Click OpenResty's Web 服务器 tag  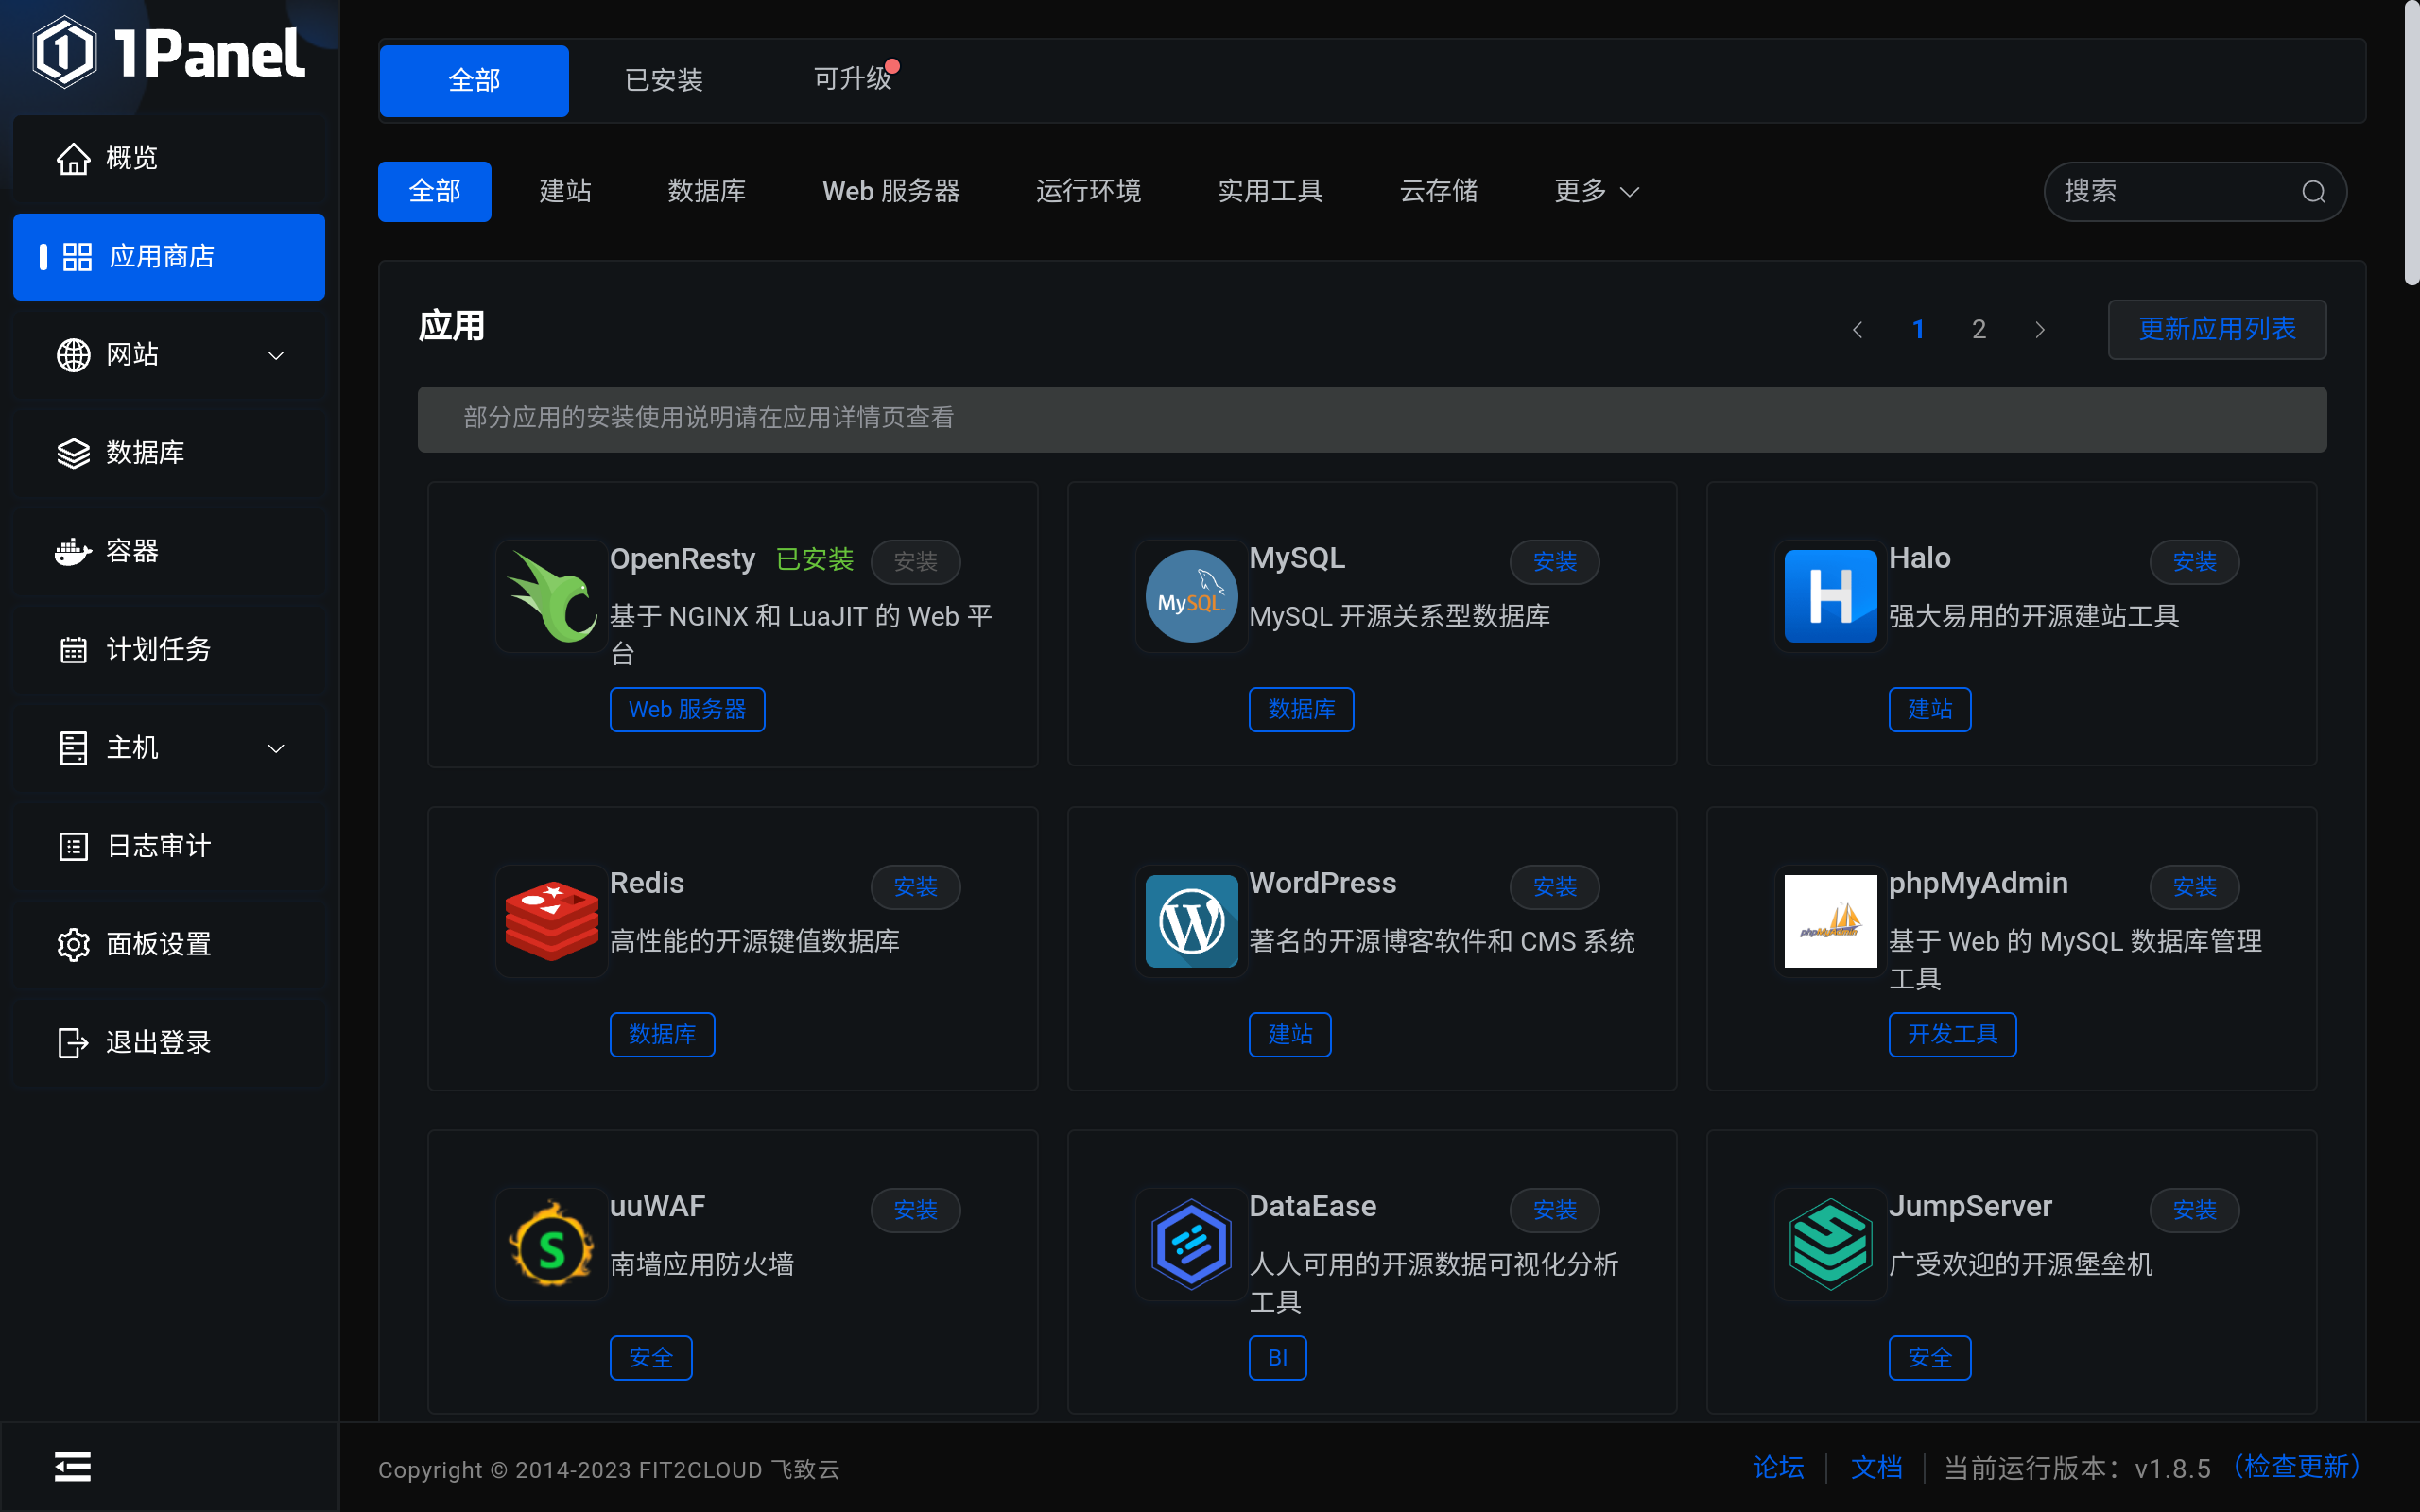[x=687, y=710]
